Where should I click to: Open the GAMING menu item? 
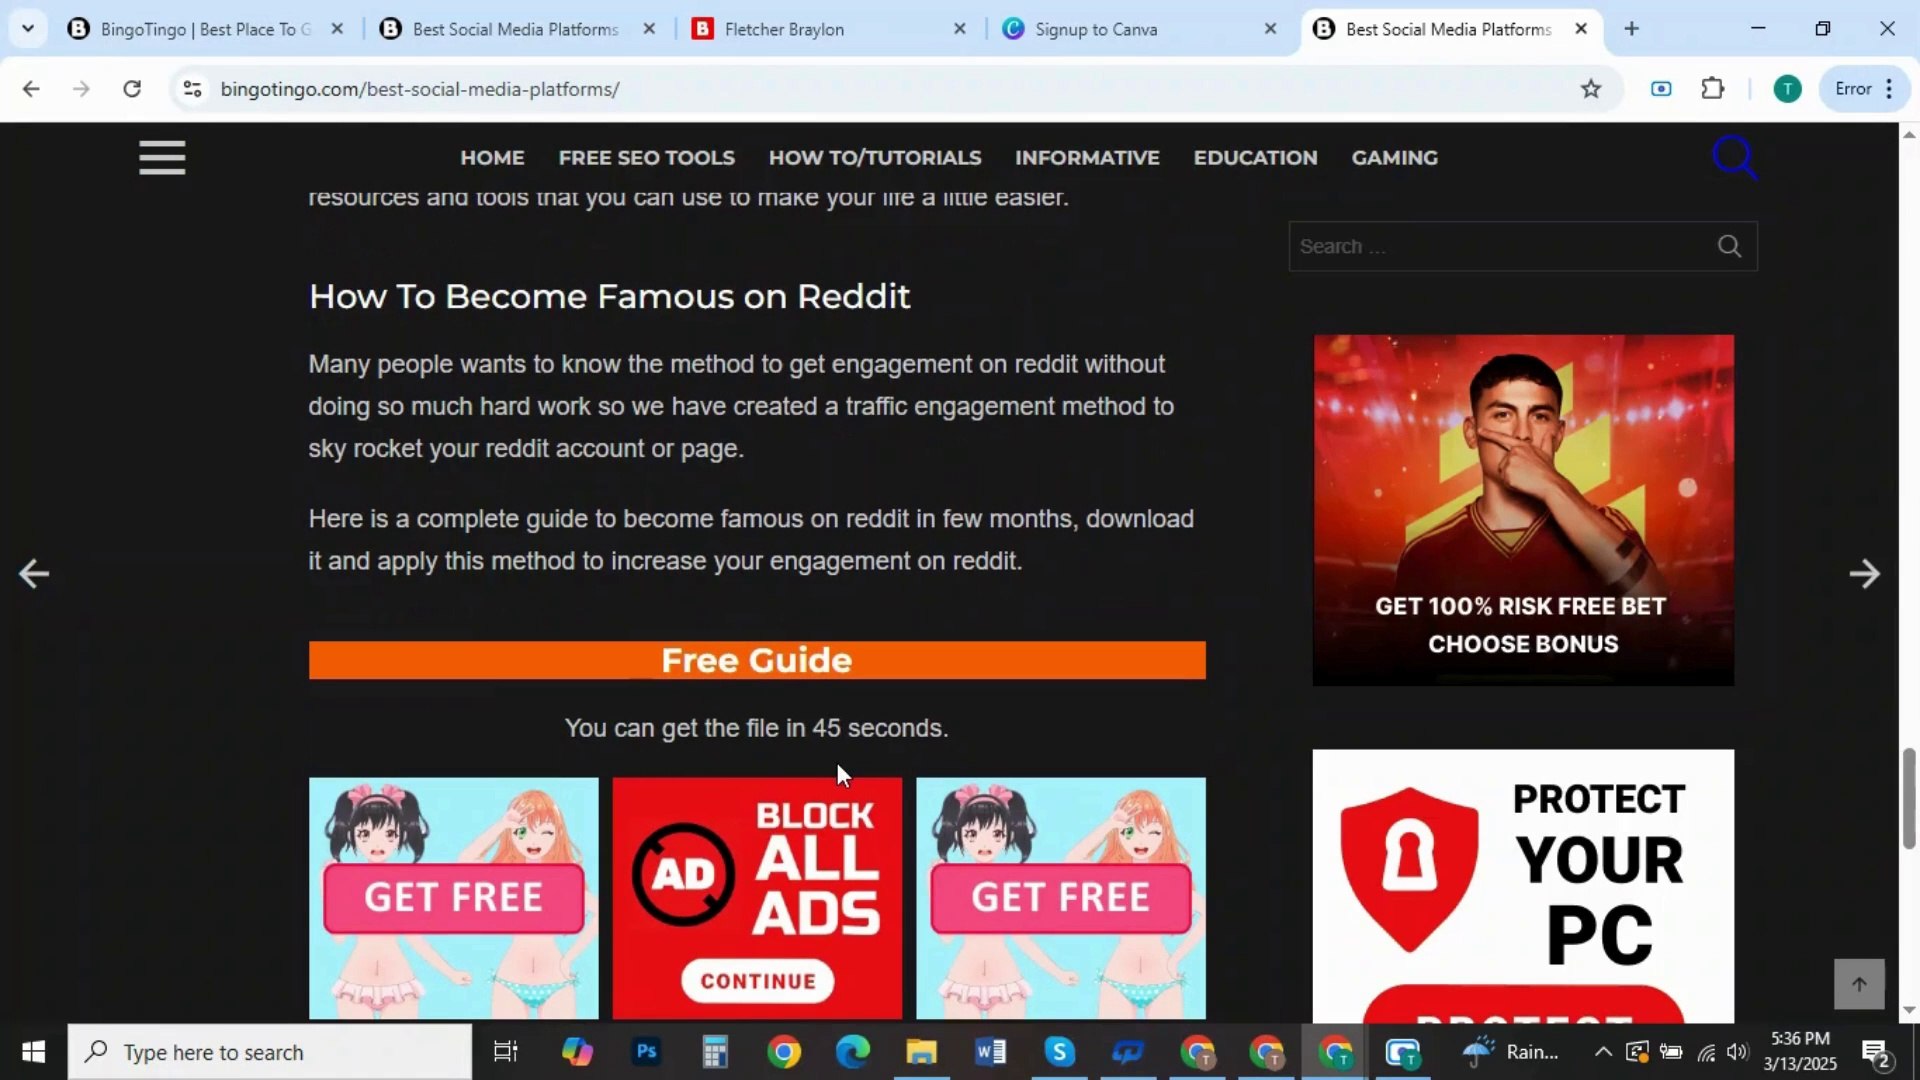[x=1394, y=157]
